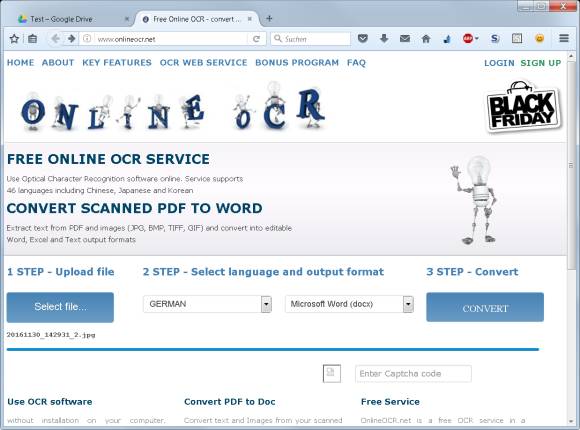
Task: Click heading CONVERT SCANNED PDF TO WORD
Action: point(135,208)
